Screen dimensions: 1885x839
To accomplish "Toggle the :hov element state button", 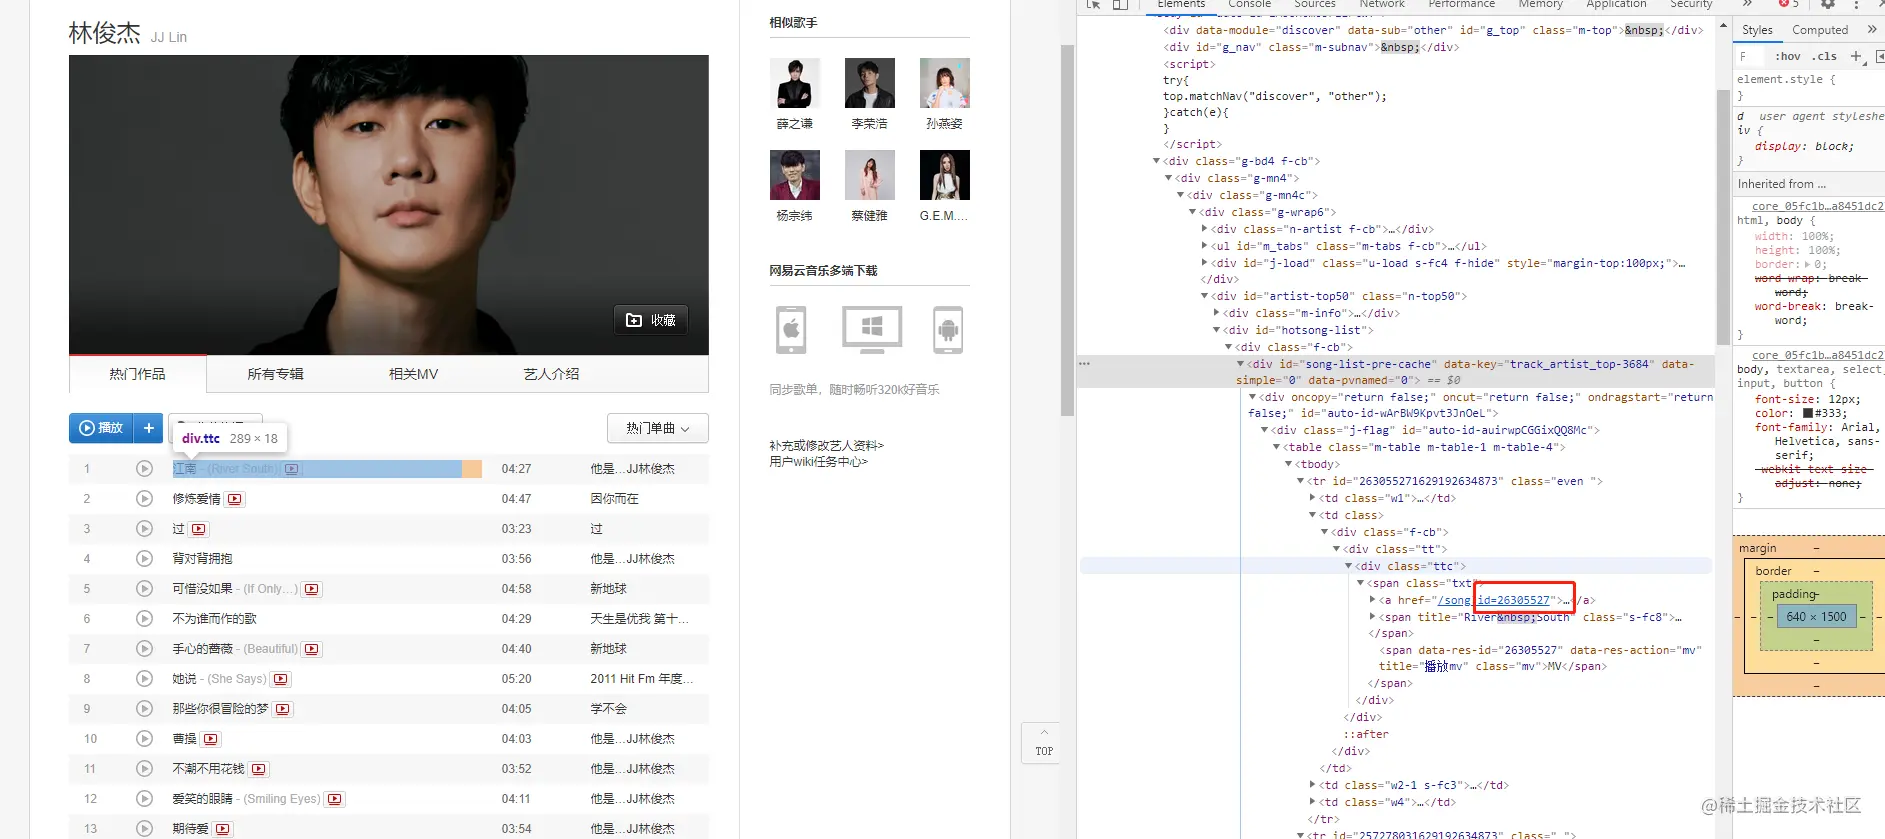I will point(1787,56).
